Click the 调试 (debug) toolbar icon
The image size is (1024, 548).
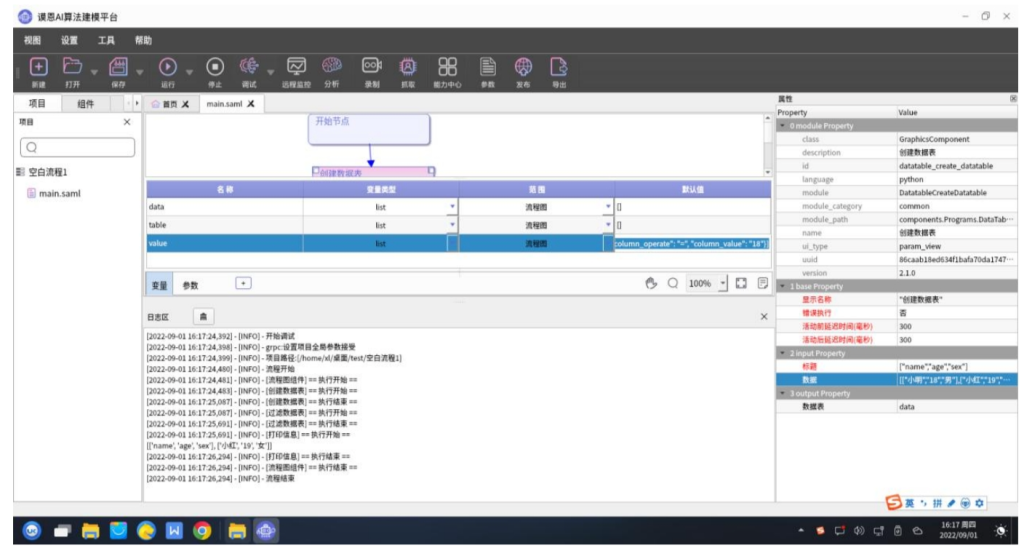click(249, 66)
